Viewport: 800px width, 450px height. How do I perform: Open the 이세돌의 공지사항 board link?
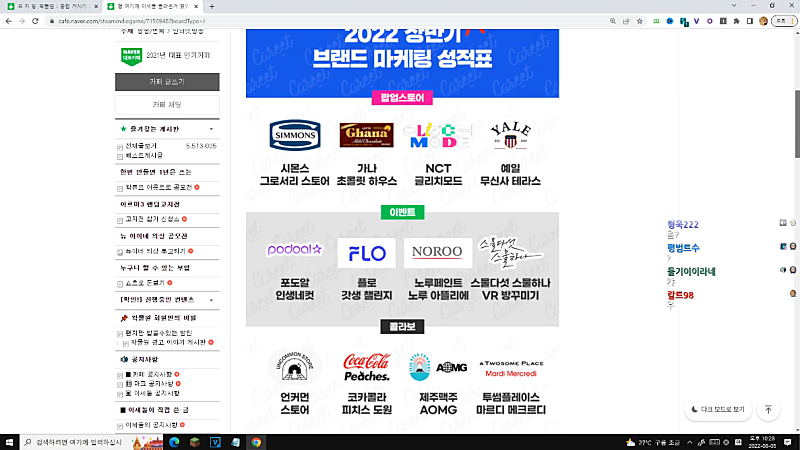152,425
